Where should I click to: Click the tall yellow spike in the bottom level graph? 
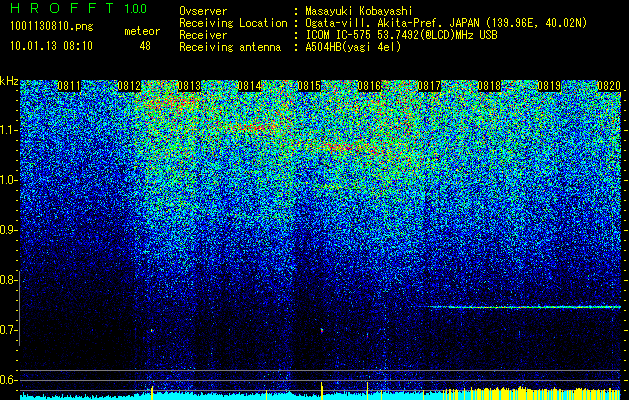[322, 391]
